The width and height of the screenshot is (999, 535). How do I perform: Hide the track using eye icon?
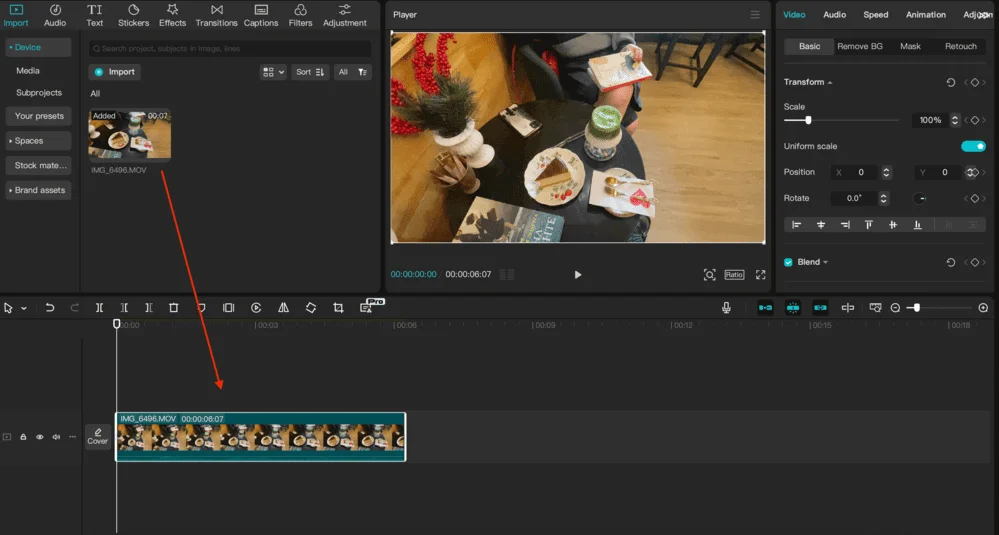[40, 437]
